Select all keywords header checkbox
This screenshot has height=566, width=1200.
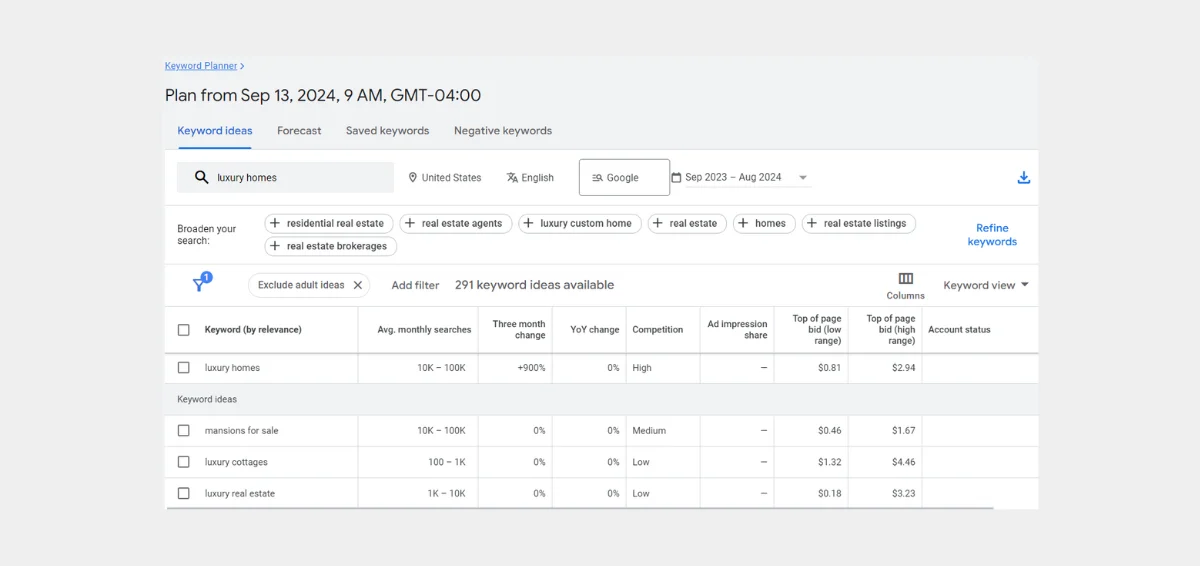click(183, 329)
